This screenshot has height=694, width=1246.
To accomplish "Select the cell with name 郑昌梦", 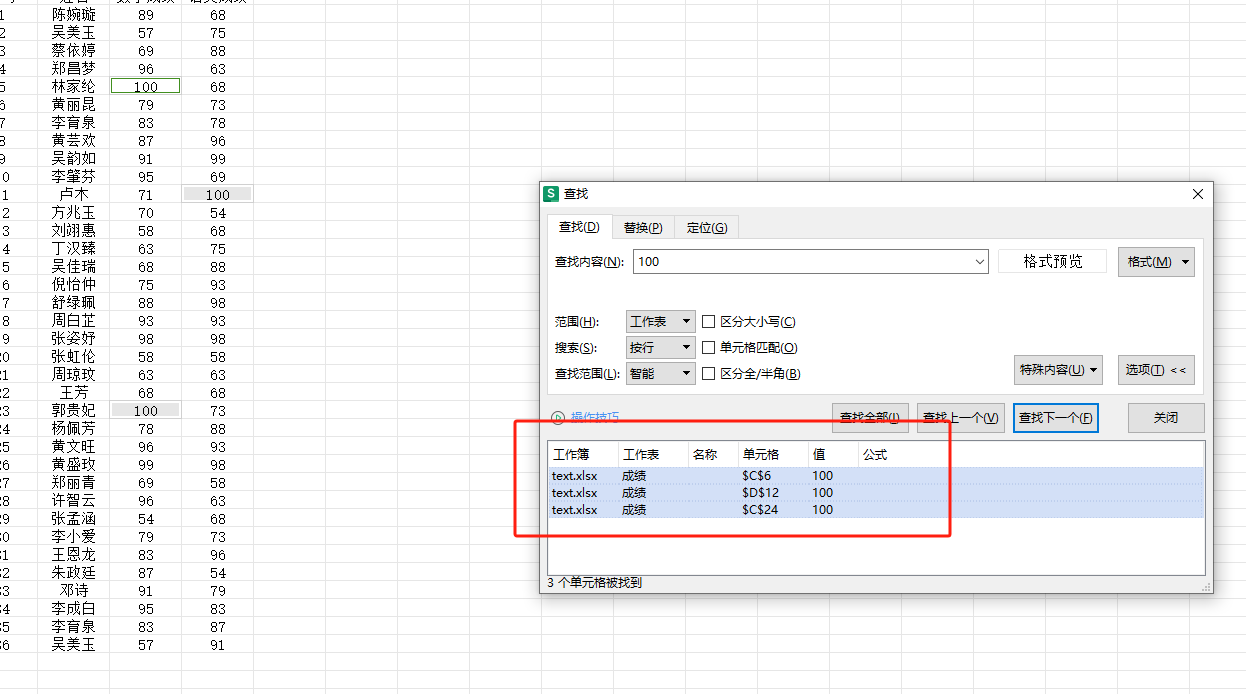I will tap(74, 69).
